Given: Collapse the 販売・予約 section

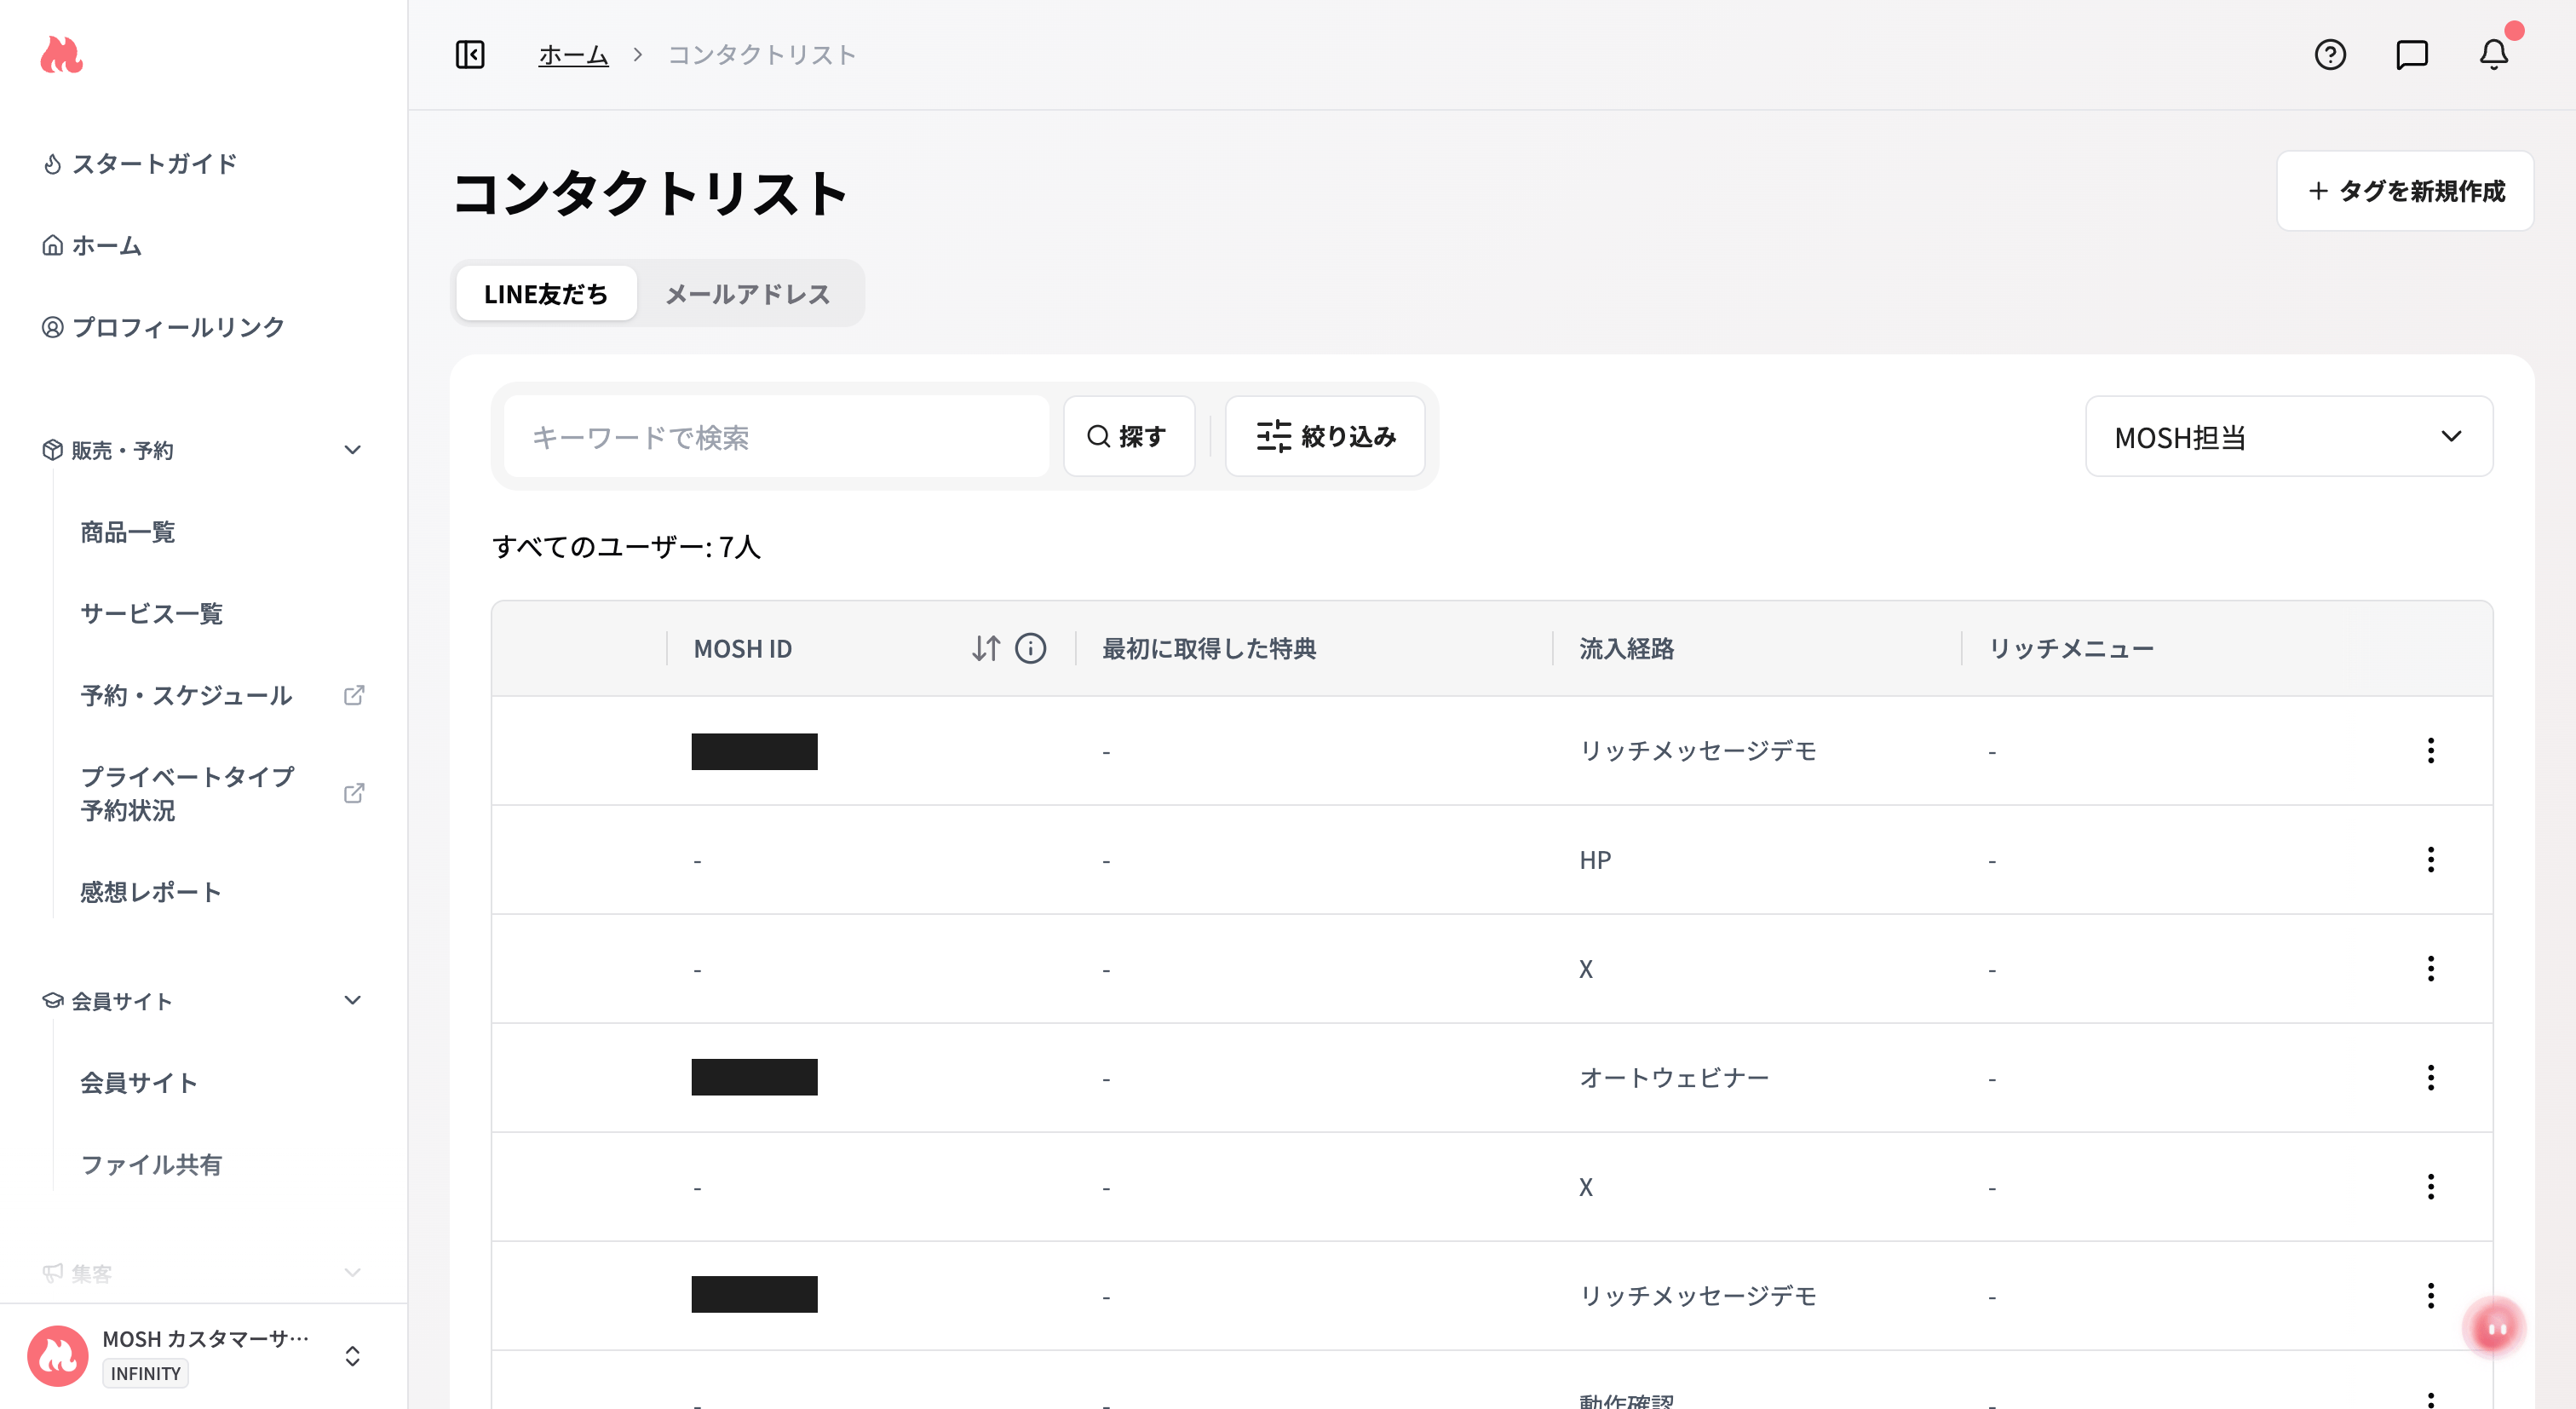Looking at the screenshot, I should [x=353, y=451].
